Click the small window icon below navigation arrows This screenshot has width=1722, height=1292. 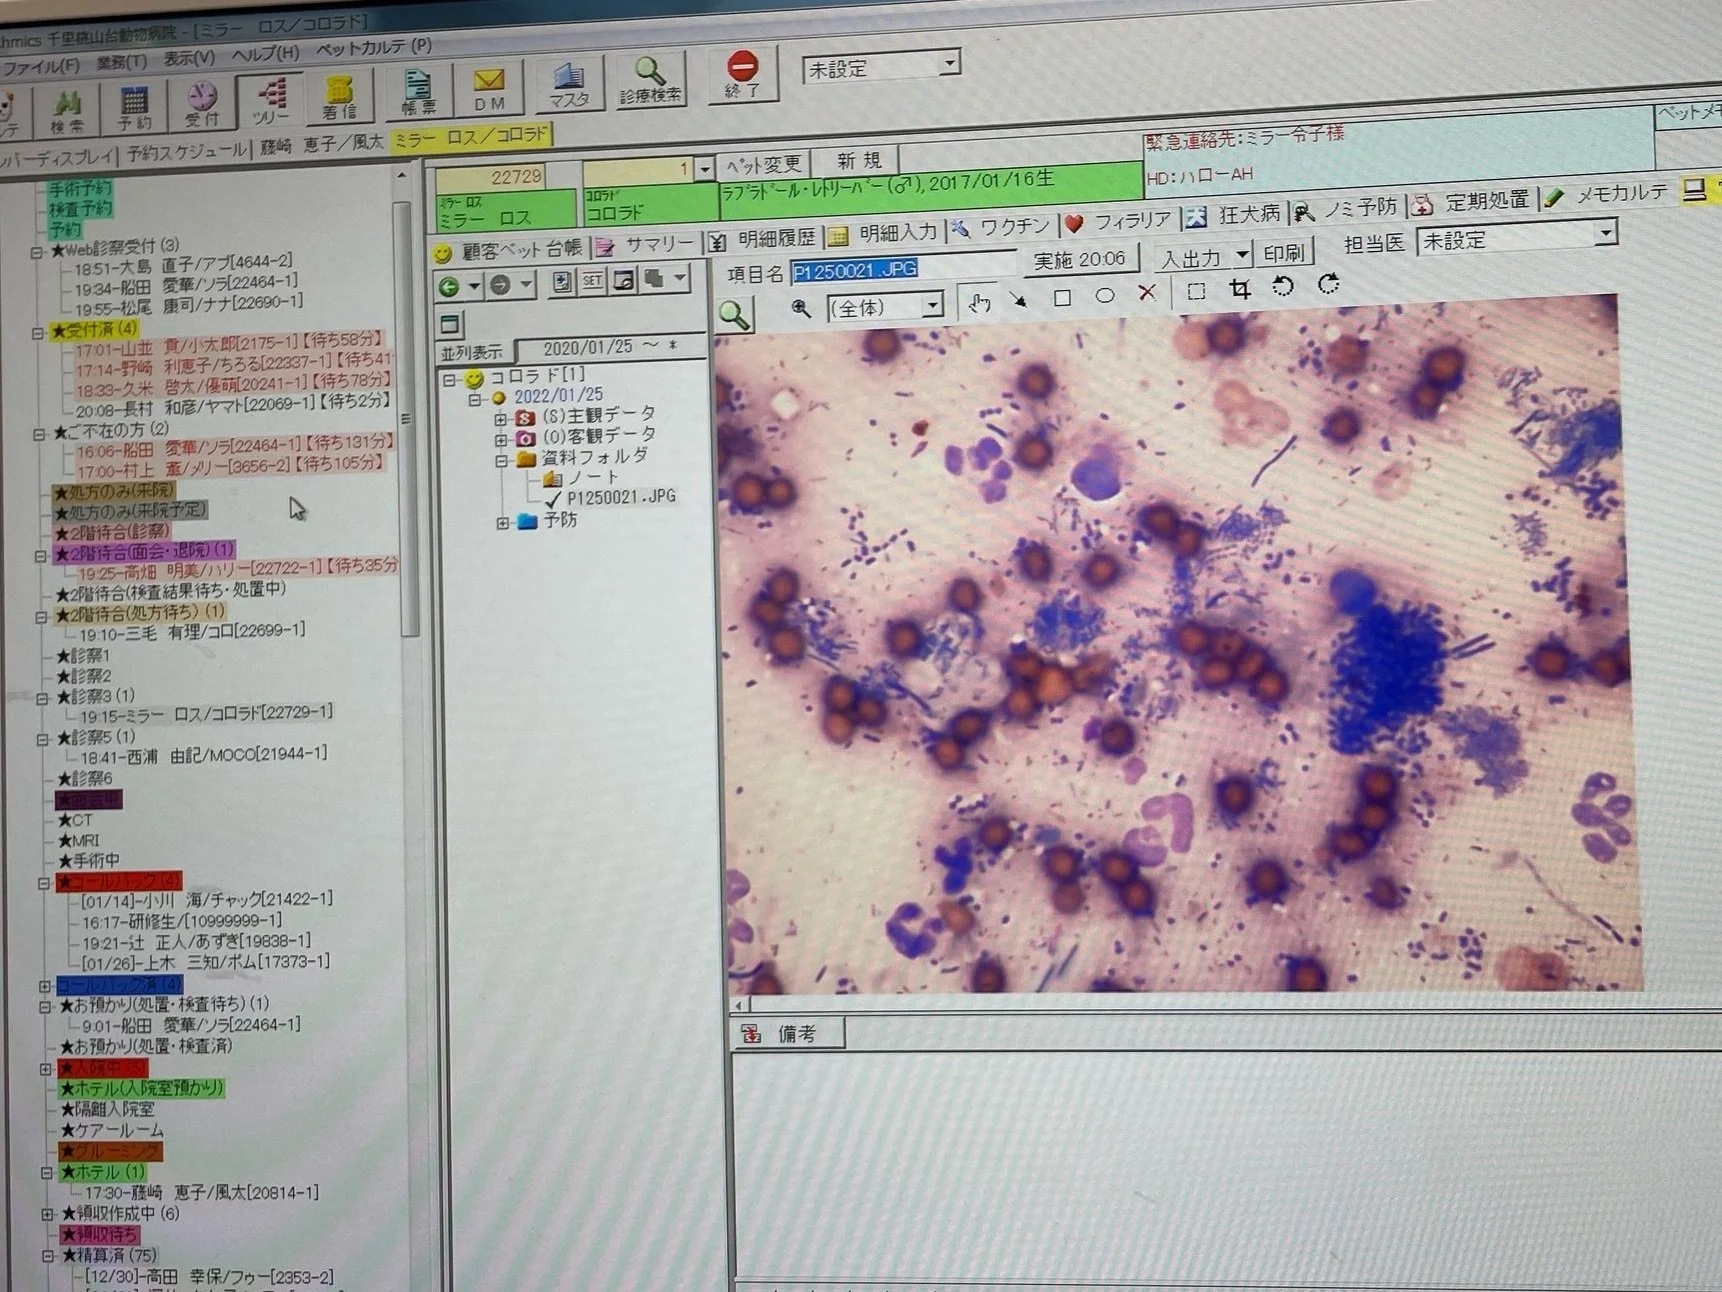pos(450,323)
